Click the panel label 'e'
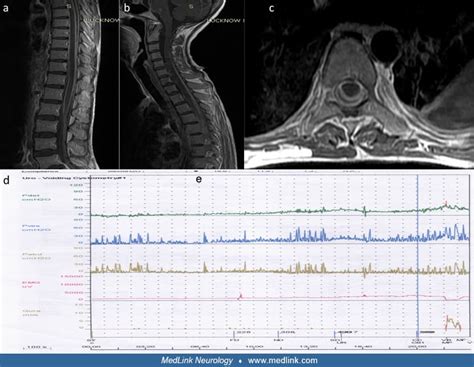 (x=199, y=179)
